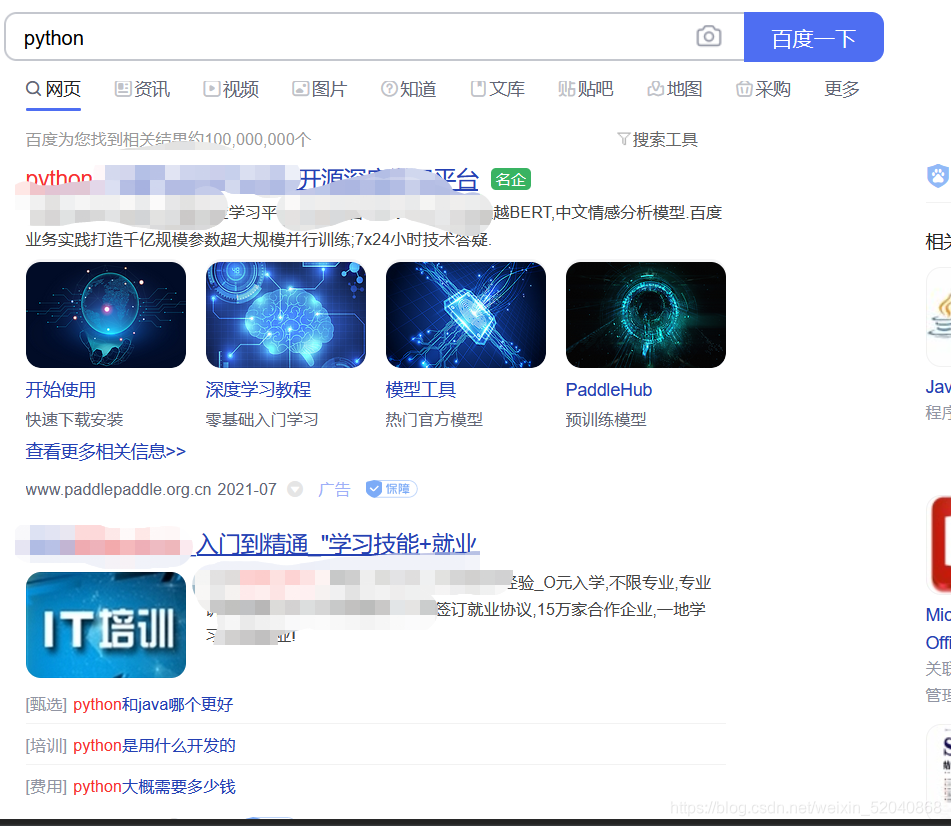The width and height of the screenshot is (951, 826).
Task: Switch to the 地图 tab
Action: (675, 89)
